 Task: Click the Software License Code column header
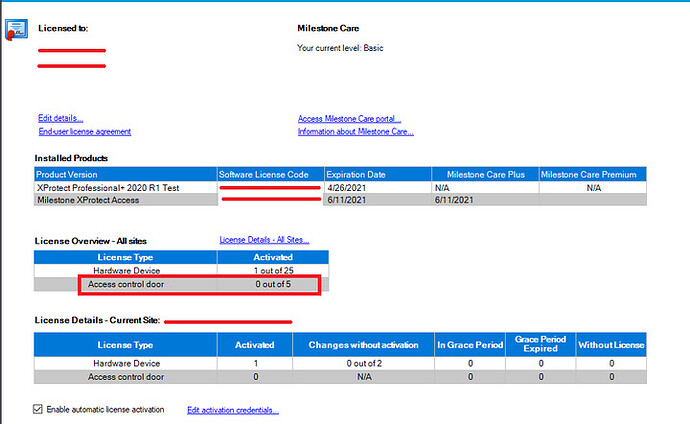coord(270,174)
